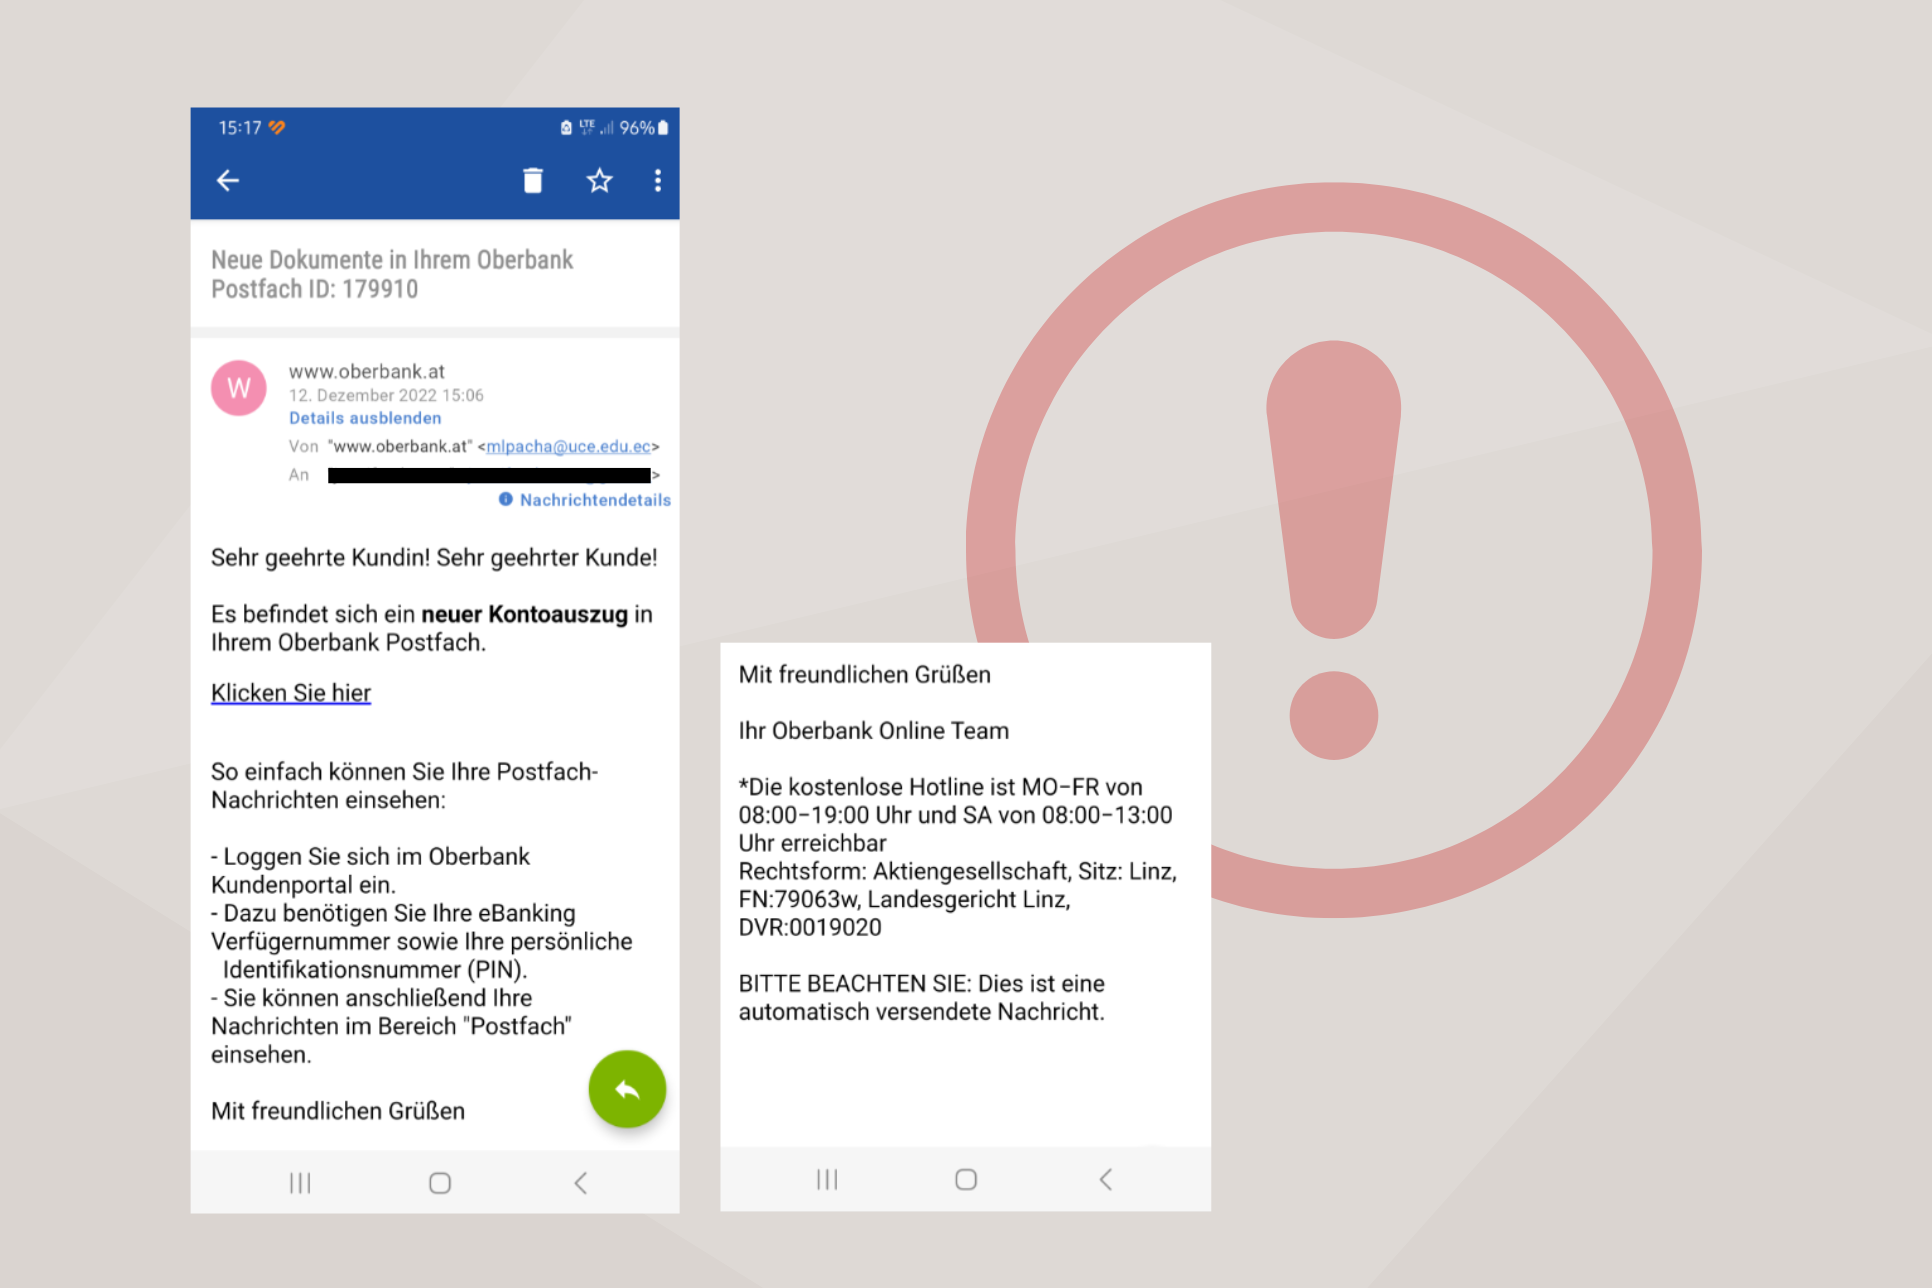Tap the back chevron in the left phone's nav bar

tap(580, 1183)
